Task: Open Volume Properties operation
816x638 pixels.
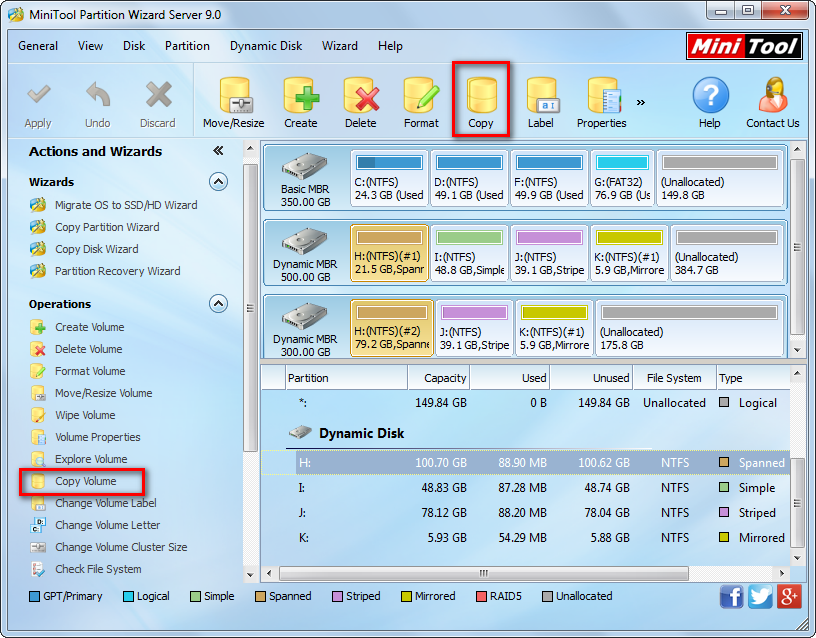Action: (x=85, y=437)
